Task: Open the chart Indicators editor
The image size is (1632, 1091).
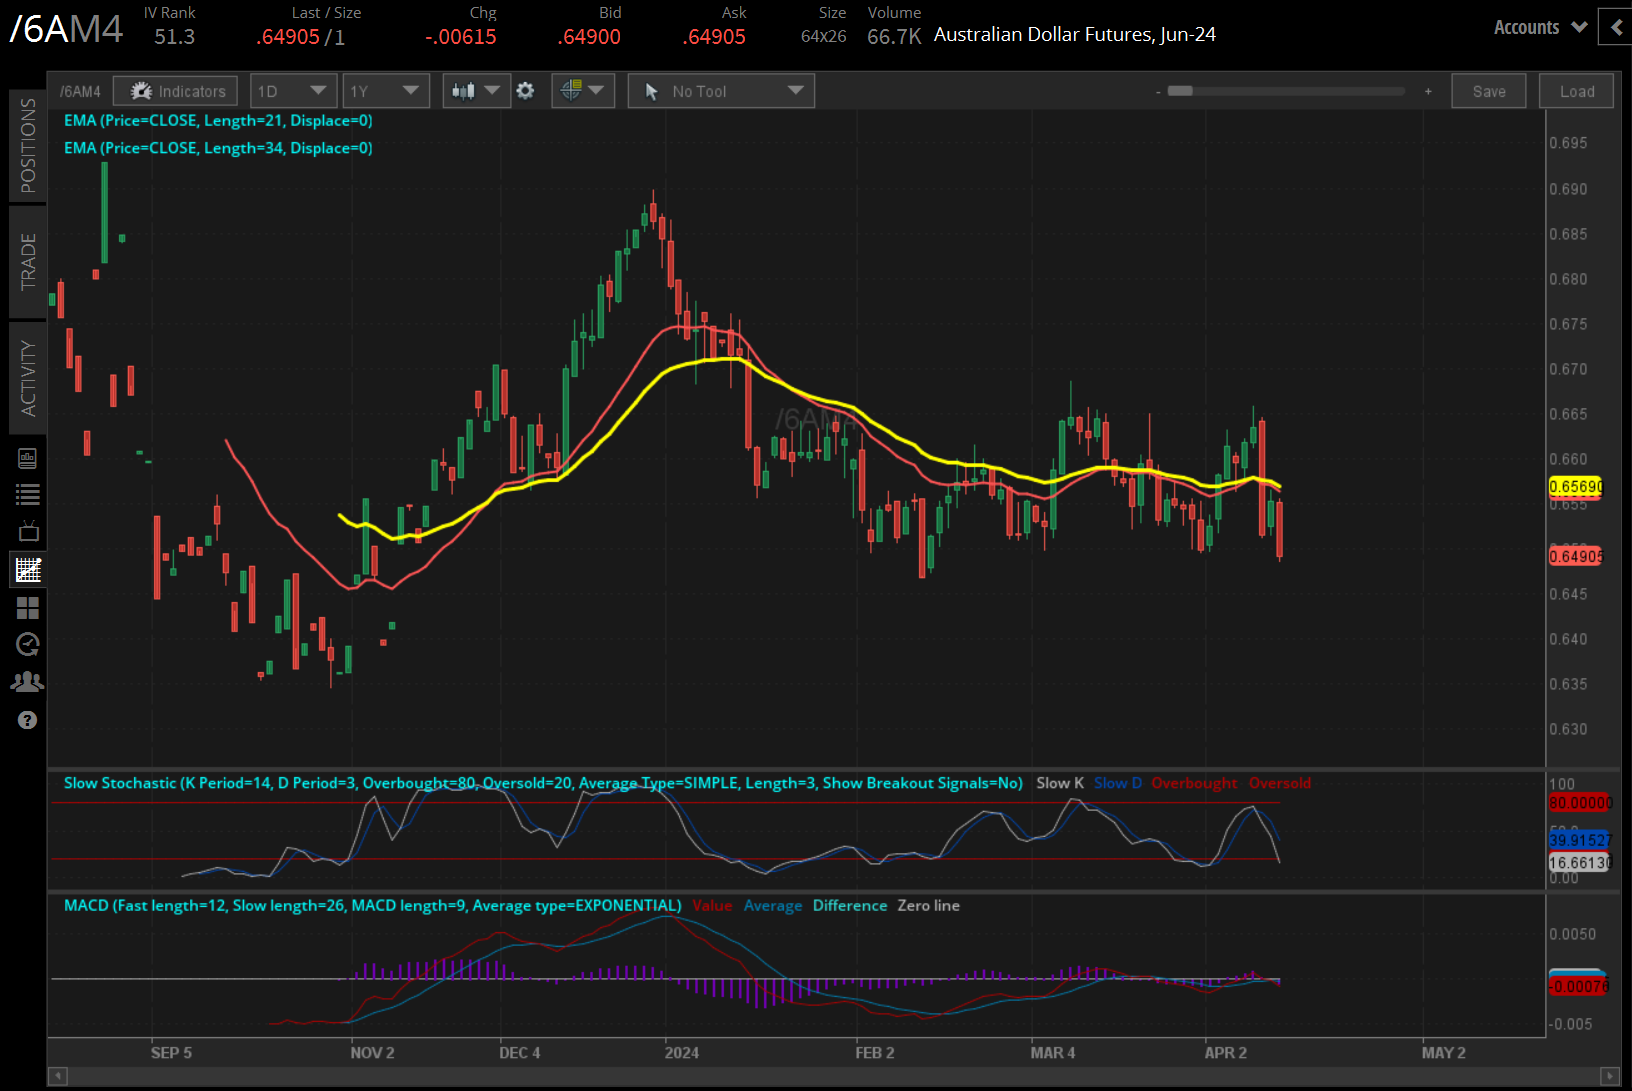Action: click(x=175, y=90)
